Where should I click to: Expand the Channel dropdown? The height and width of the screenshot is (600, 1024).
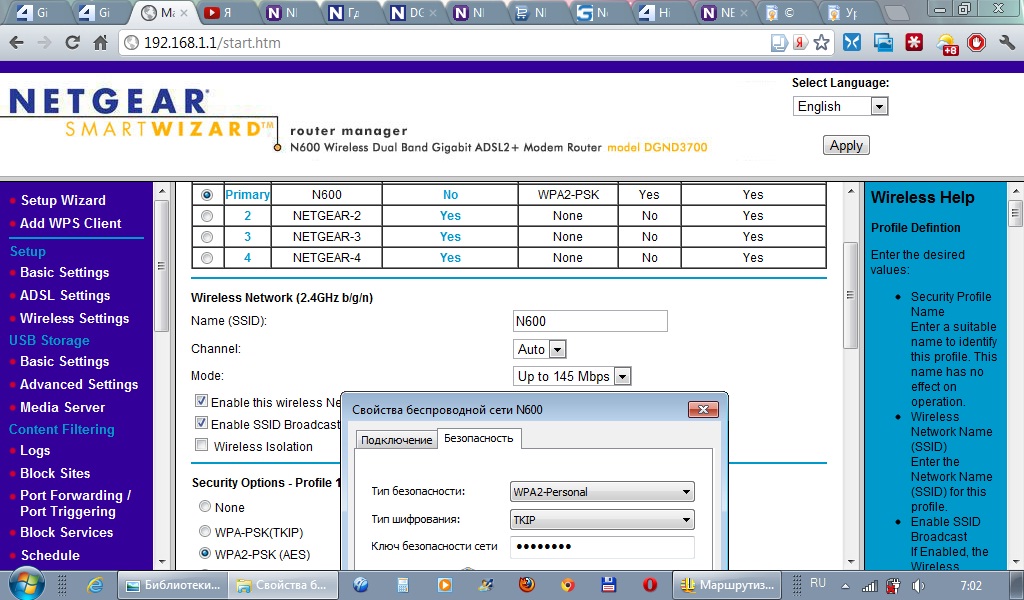[x=540, y=349]
